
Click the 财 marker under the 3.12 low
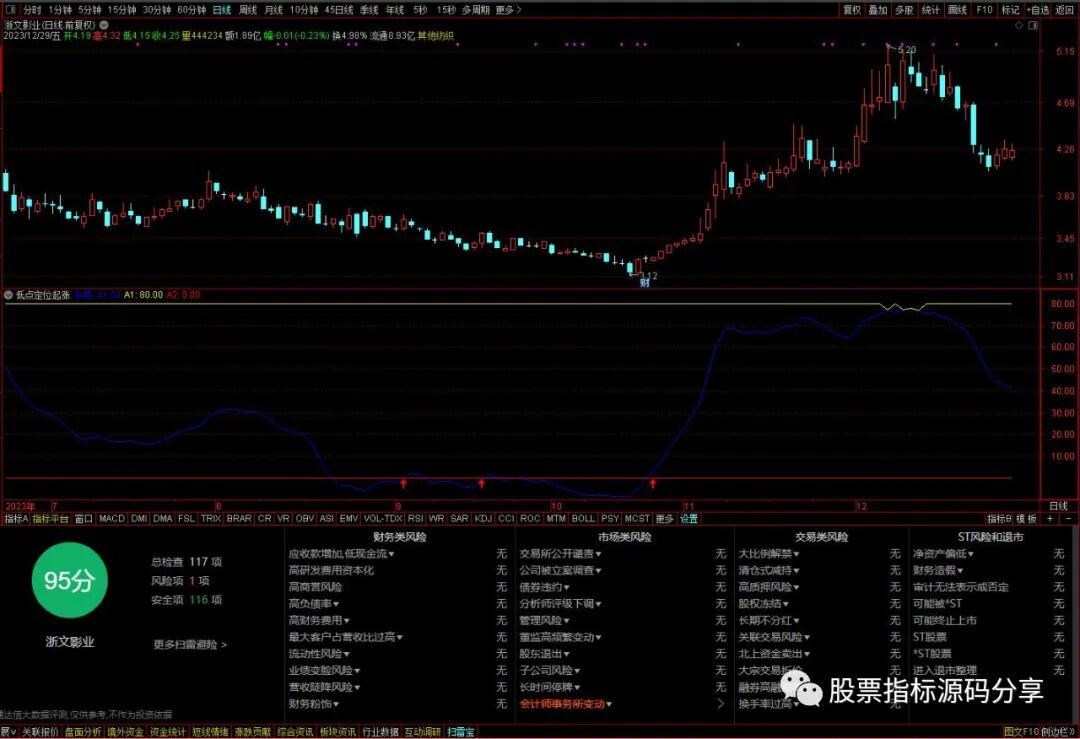click(645, 283)
